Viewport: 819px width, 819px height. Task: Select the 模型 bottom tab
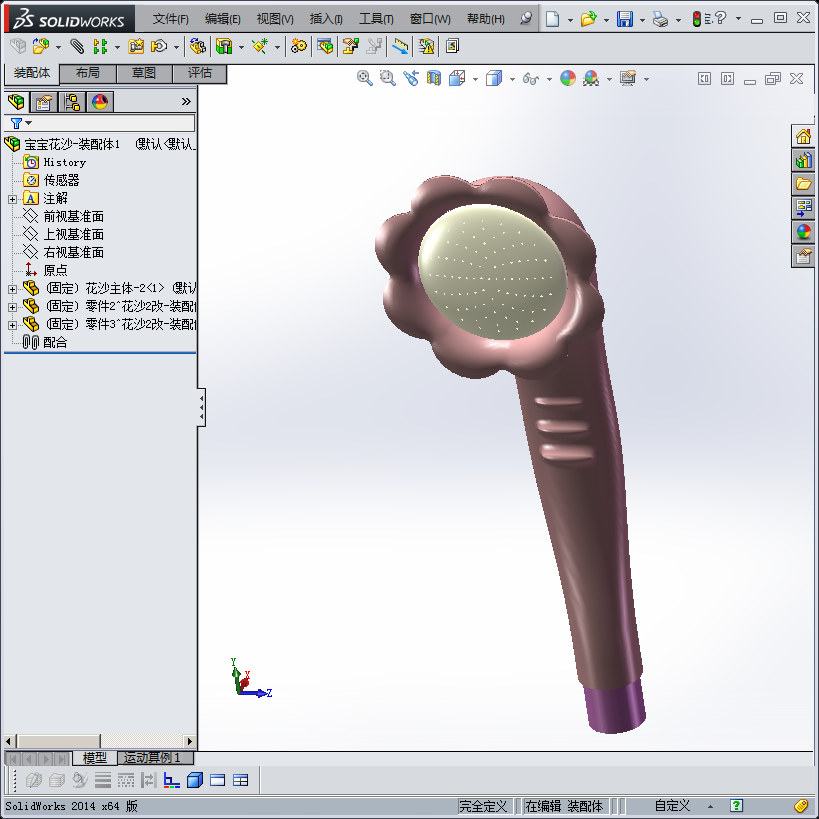pyautogui.click(x=95, y=757)
